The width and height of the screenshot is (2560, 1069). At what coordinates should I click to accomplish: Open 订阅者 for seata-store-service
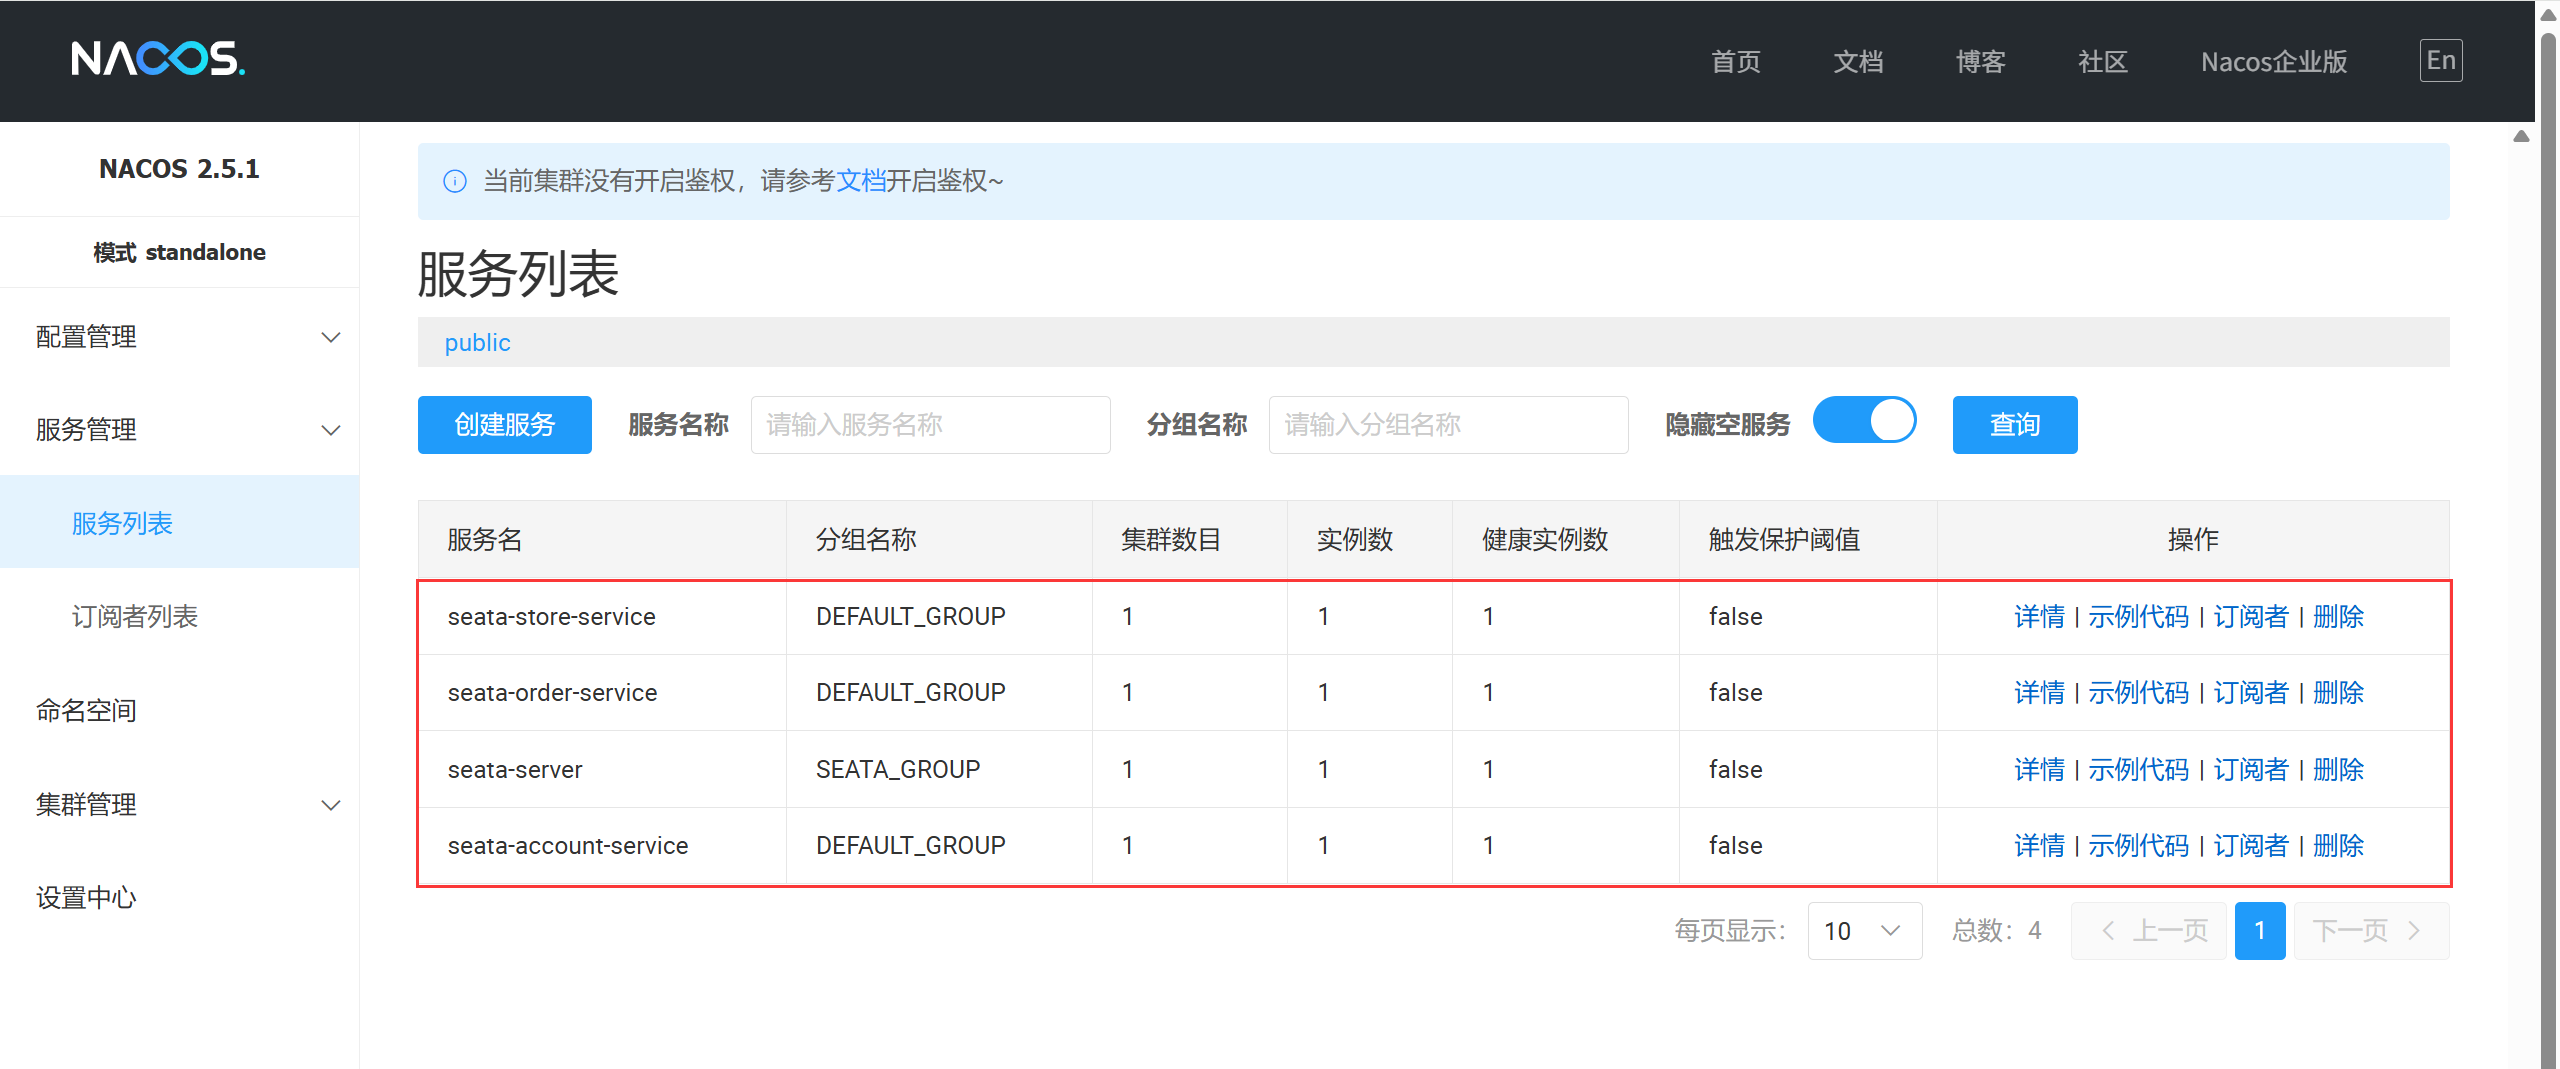coord(2251,617)
